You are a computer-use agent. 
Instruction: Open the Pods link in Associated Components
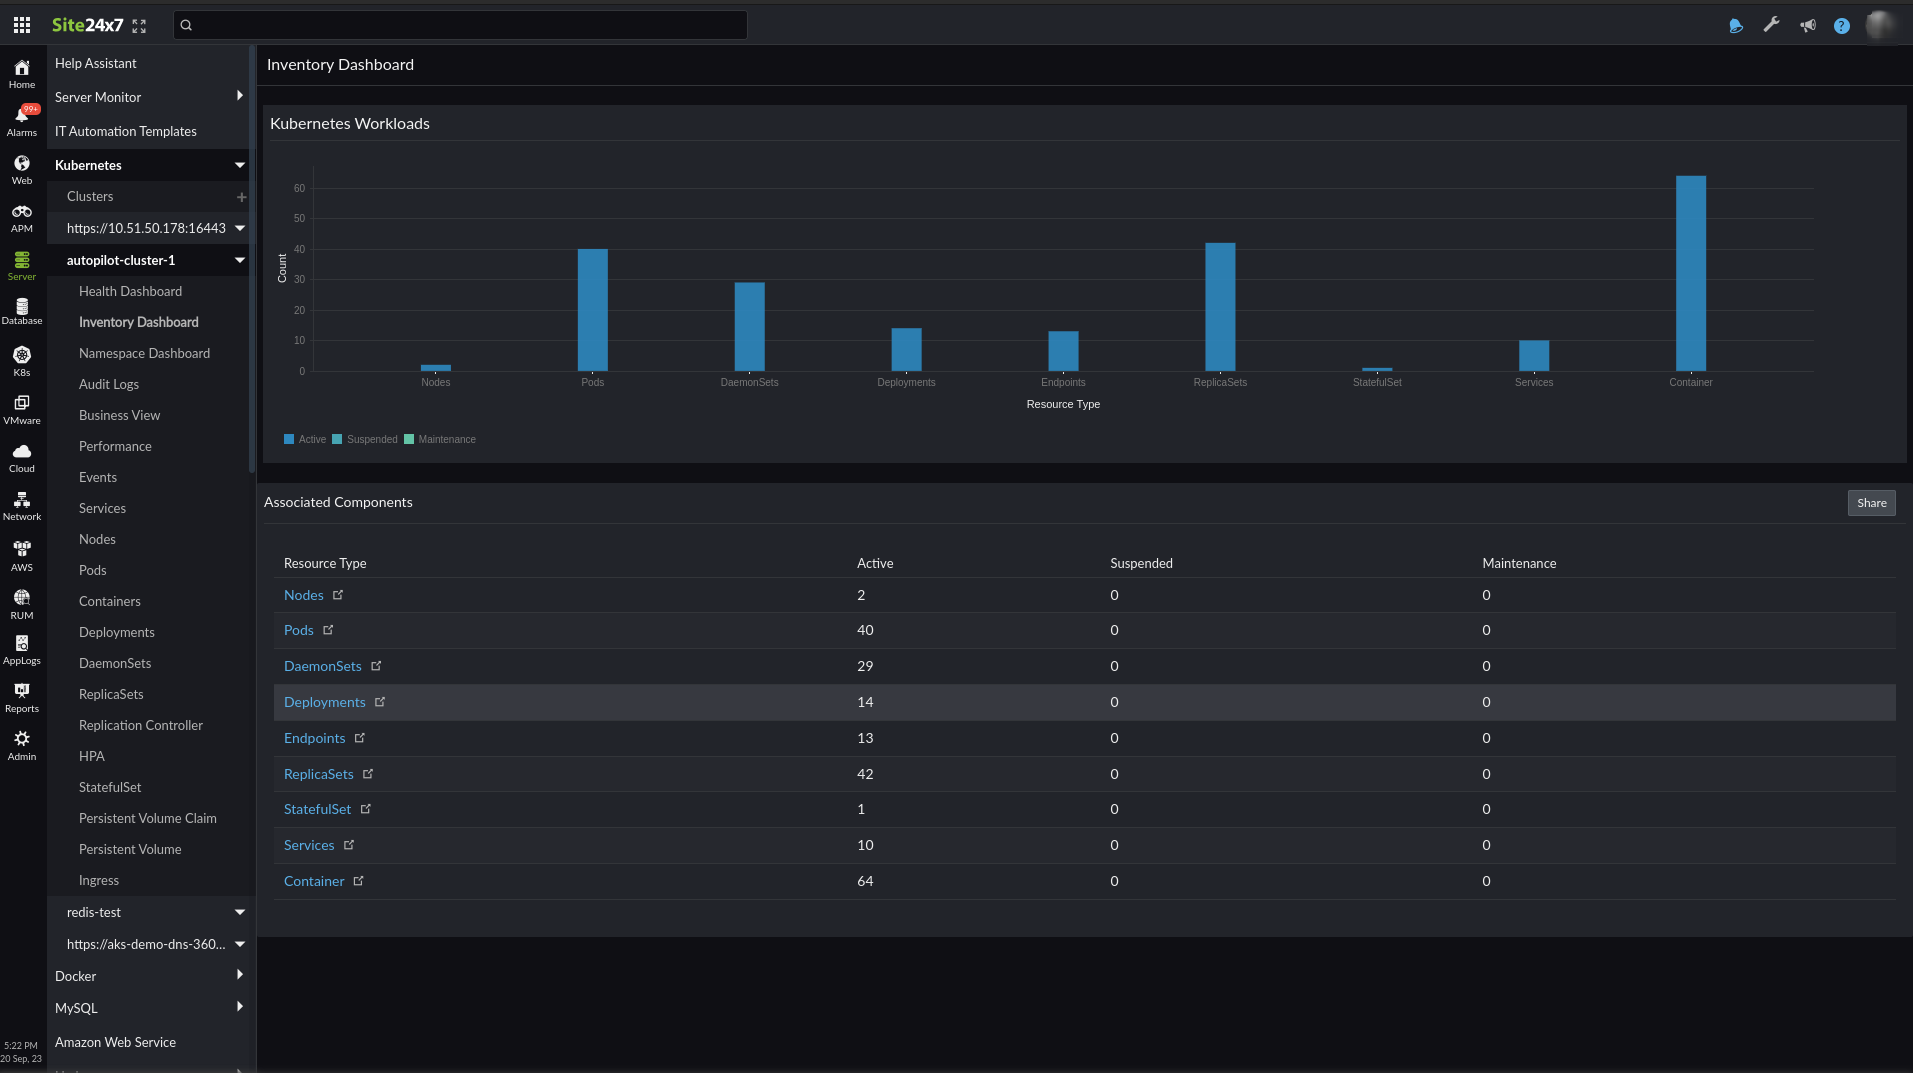[297, 630]
